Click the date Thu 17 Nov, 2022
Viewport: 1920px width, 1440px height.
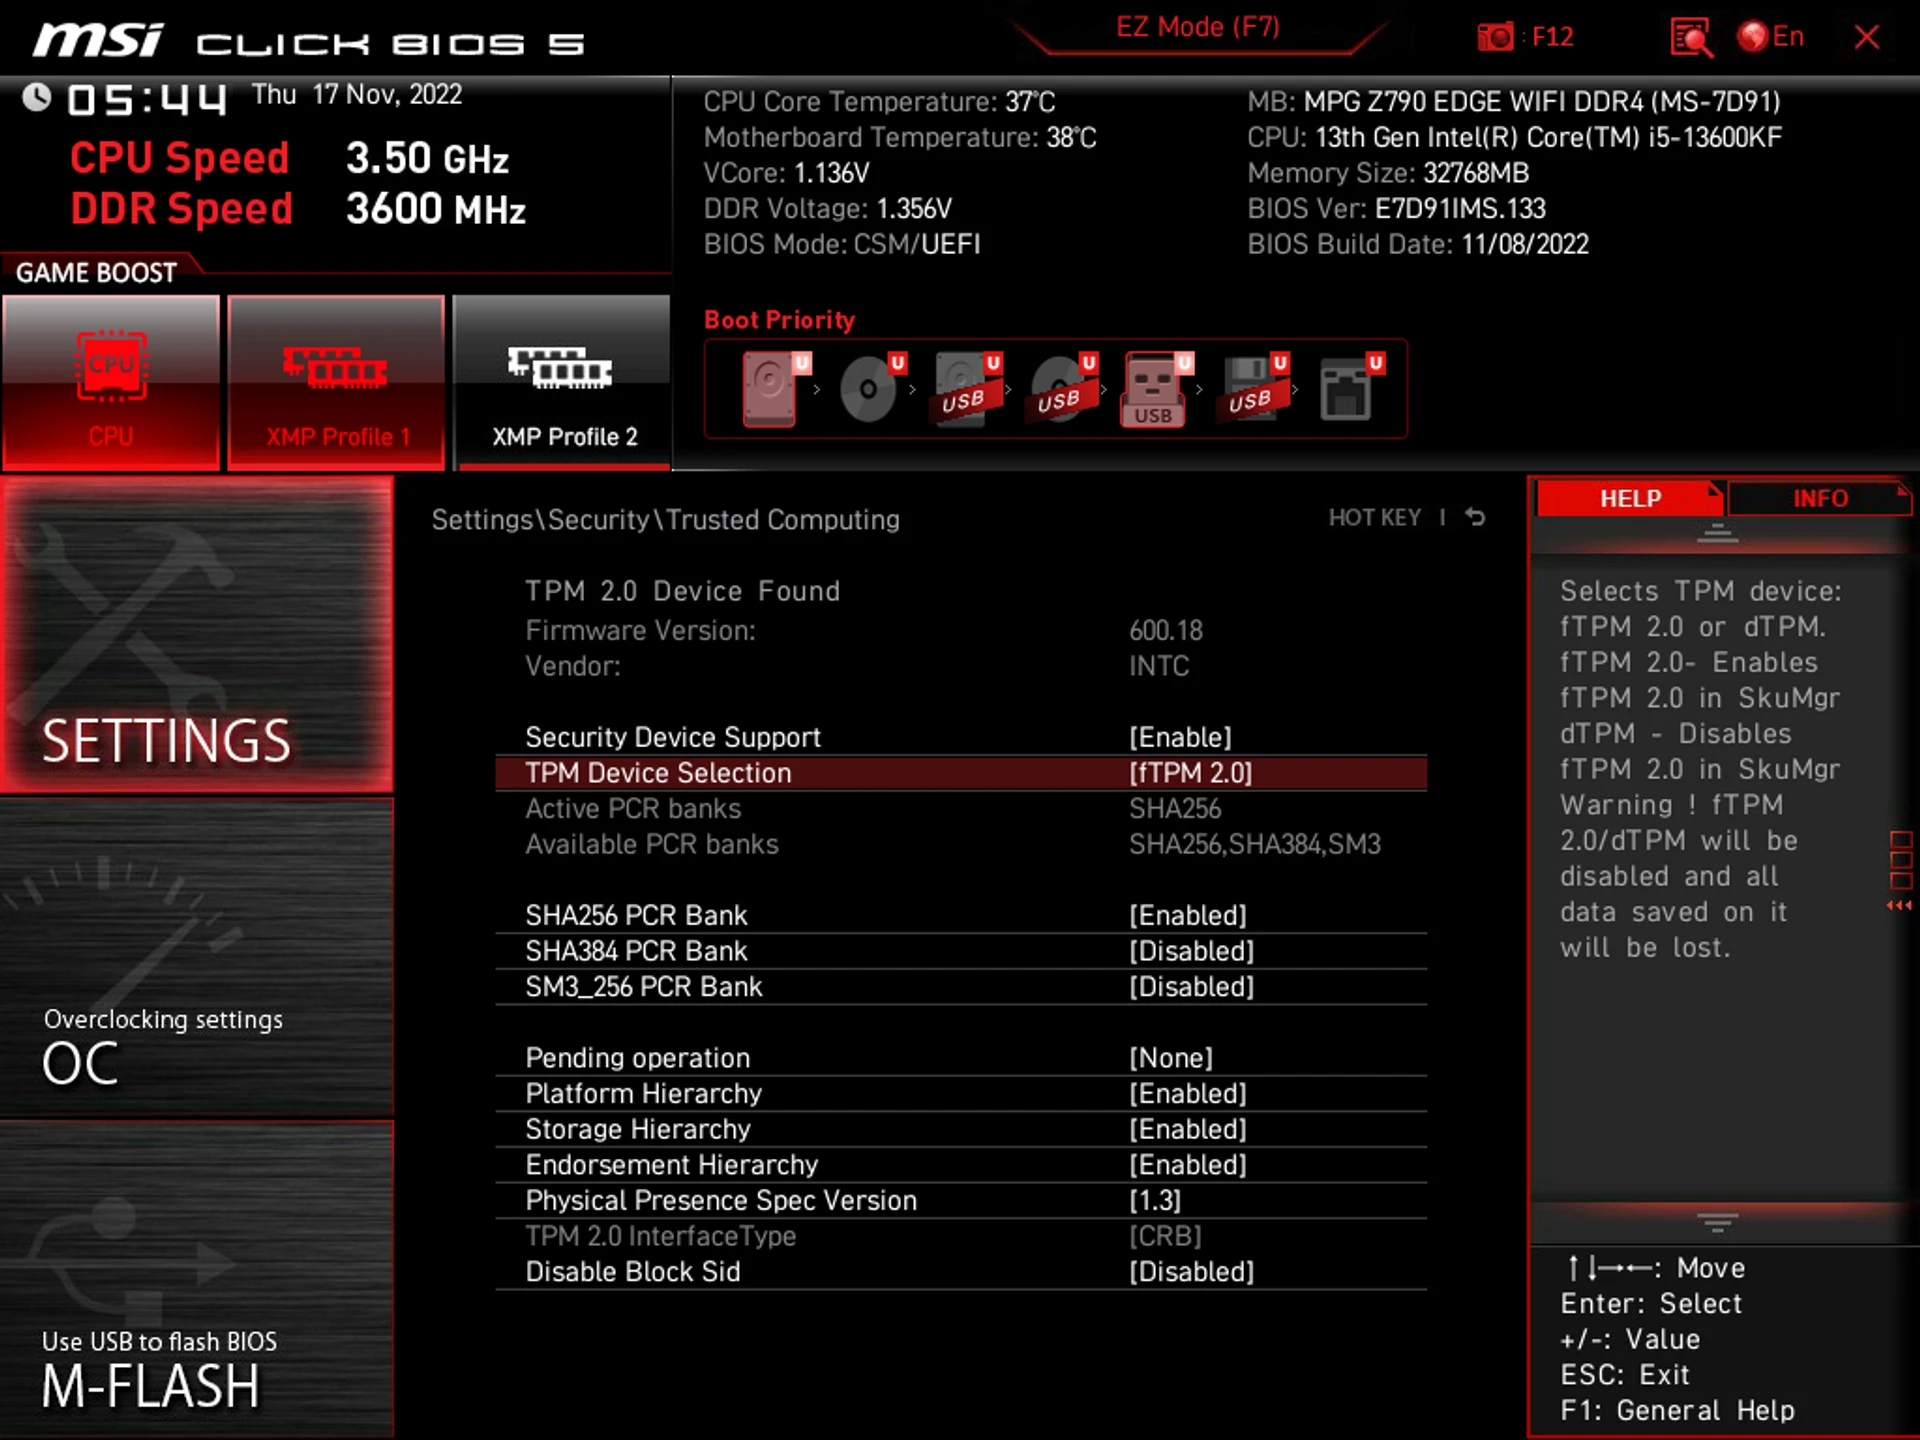[356, 95]
